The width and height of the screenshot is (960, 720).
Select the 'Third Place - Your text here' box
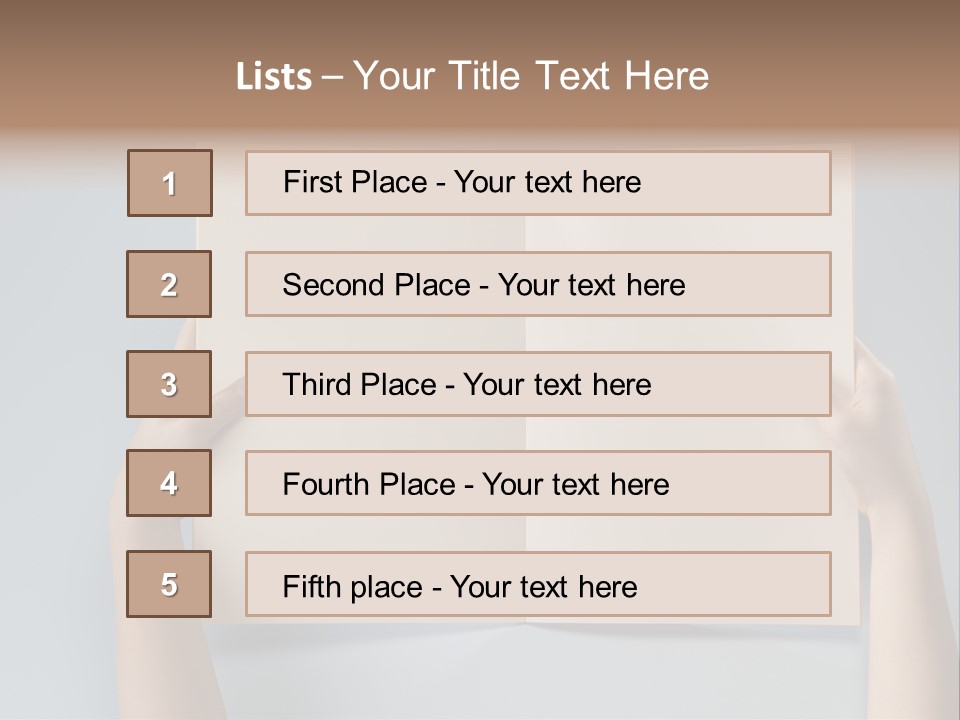click(x=538, y=384)
